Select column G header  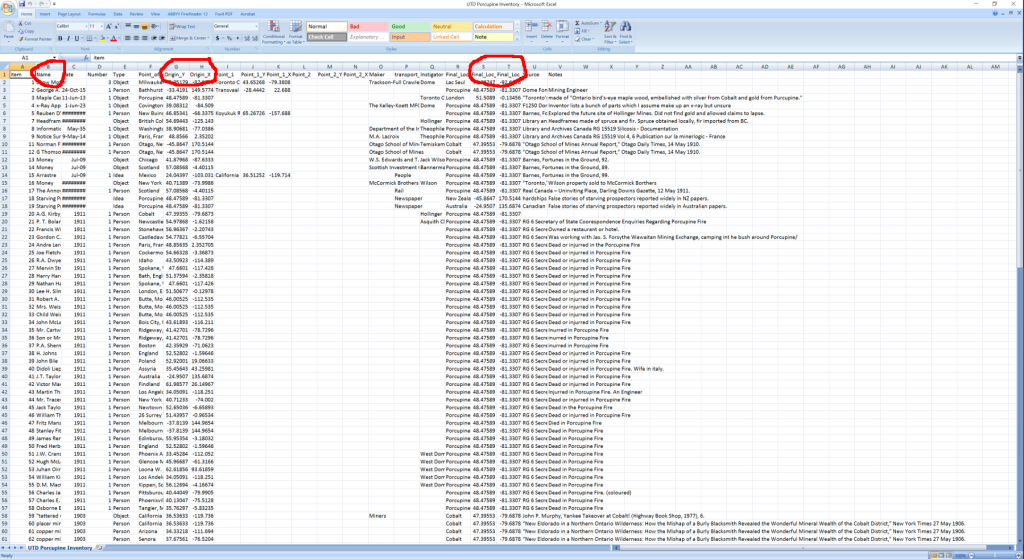pyautogui.click(x=176, y=67)
